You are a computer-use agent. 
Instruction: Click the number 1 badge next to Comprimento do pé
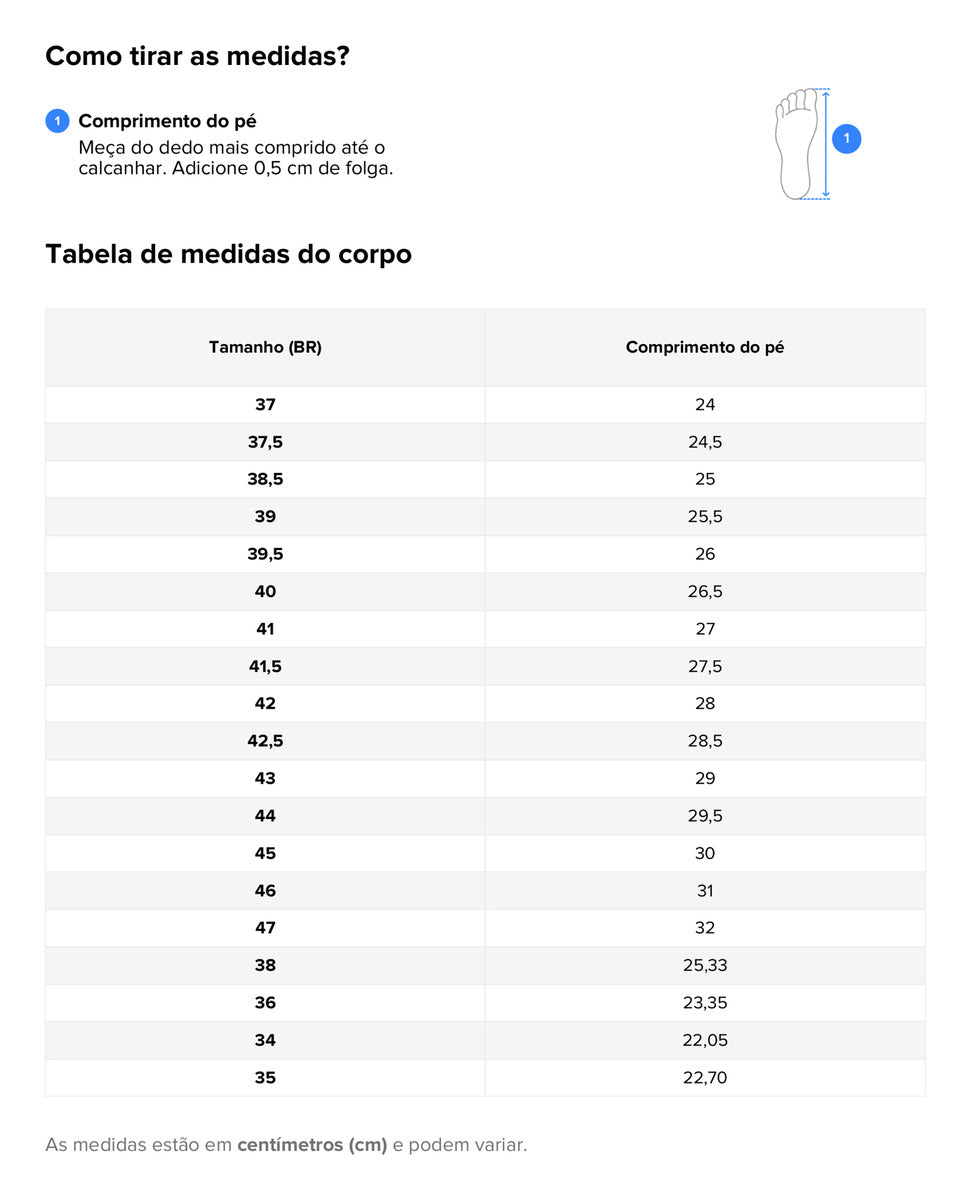click(x=57, y=121)
